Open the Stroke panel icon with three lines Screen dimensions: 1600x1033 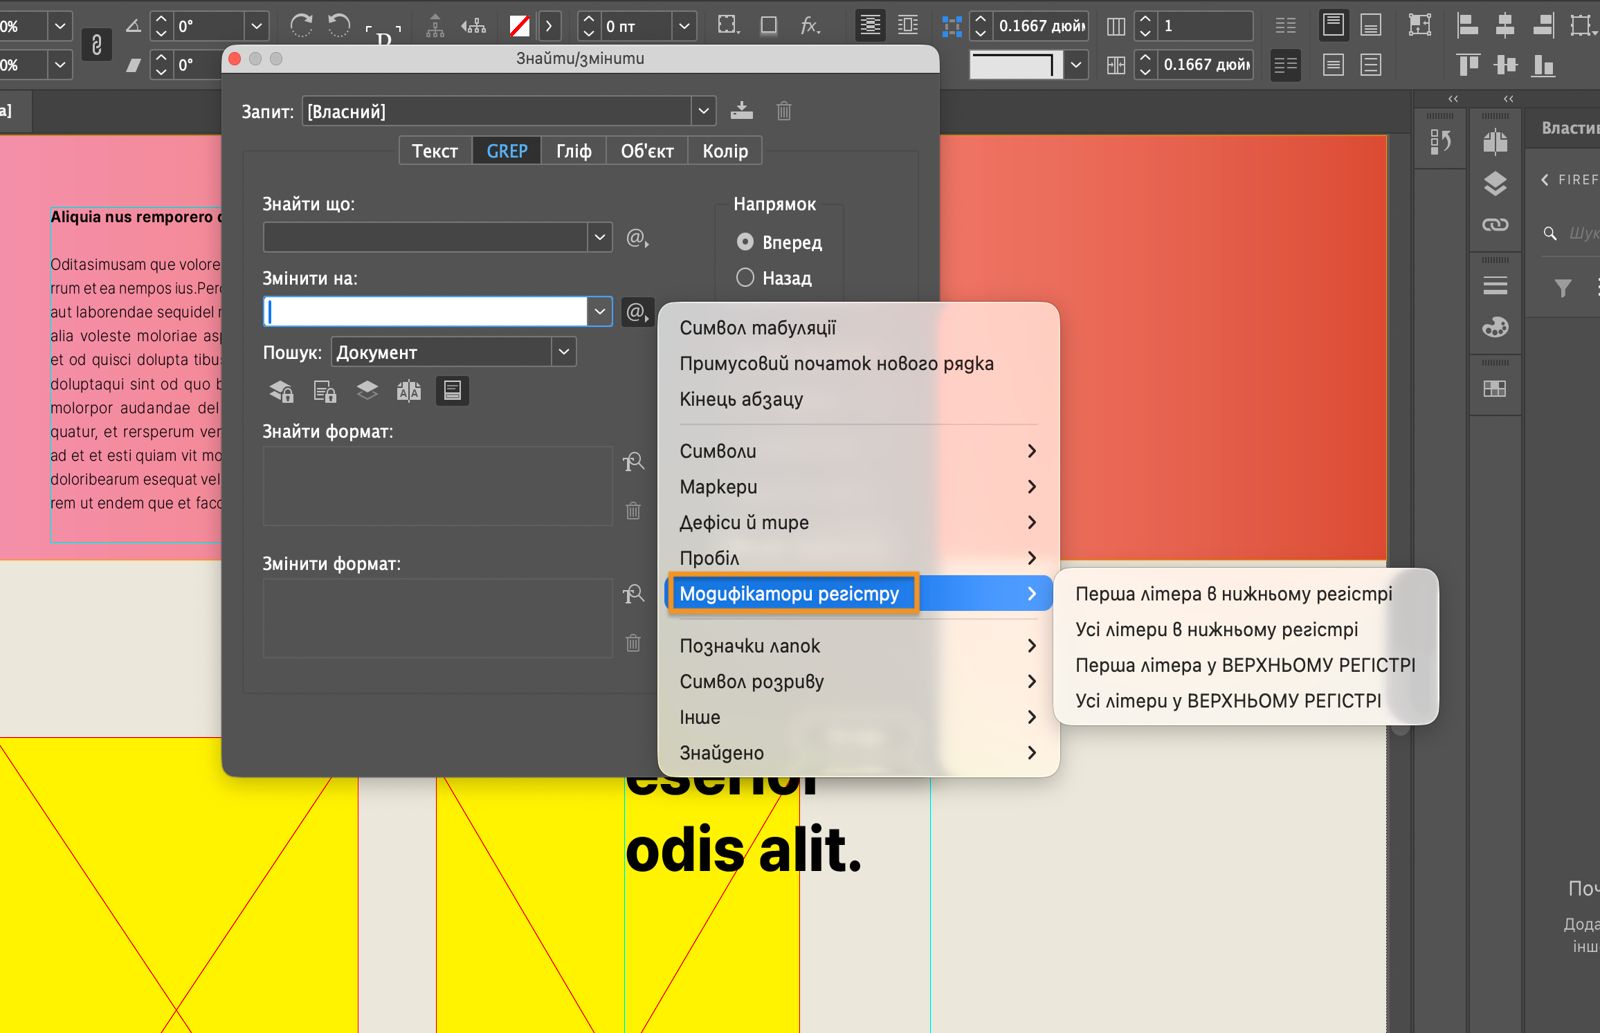tap(1495, 286)
